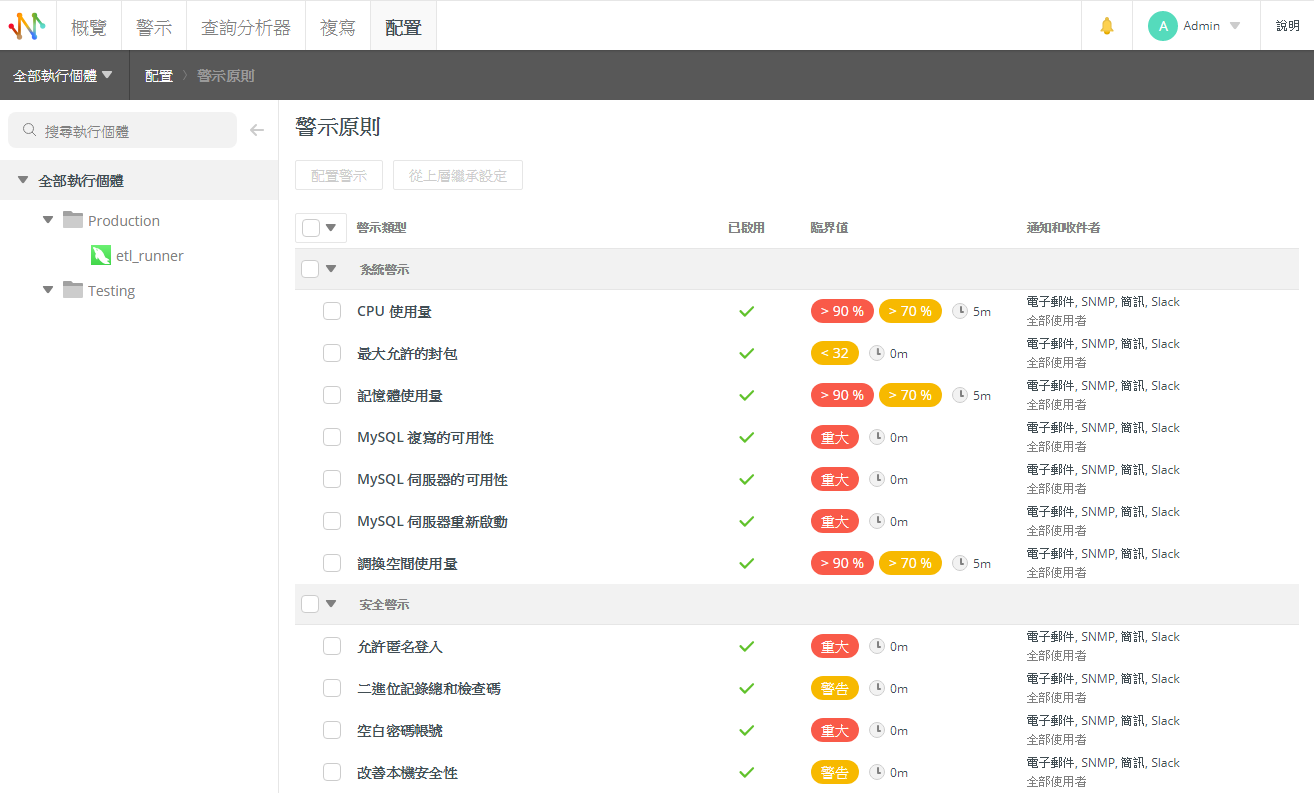Image resolution: width=1314 pixels, height=793 pixels.
Task: Click the clock icon in CPU 使用量 row
Action: pyautogui.click(x=960, y=311)
